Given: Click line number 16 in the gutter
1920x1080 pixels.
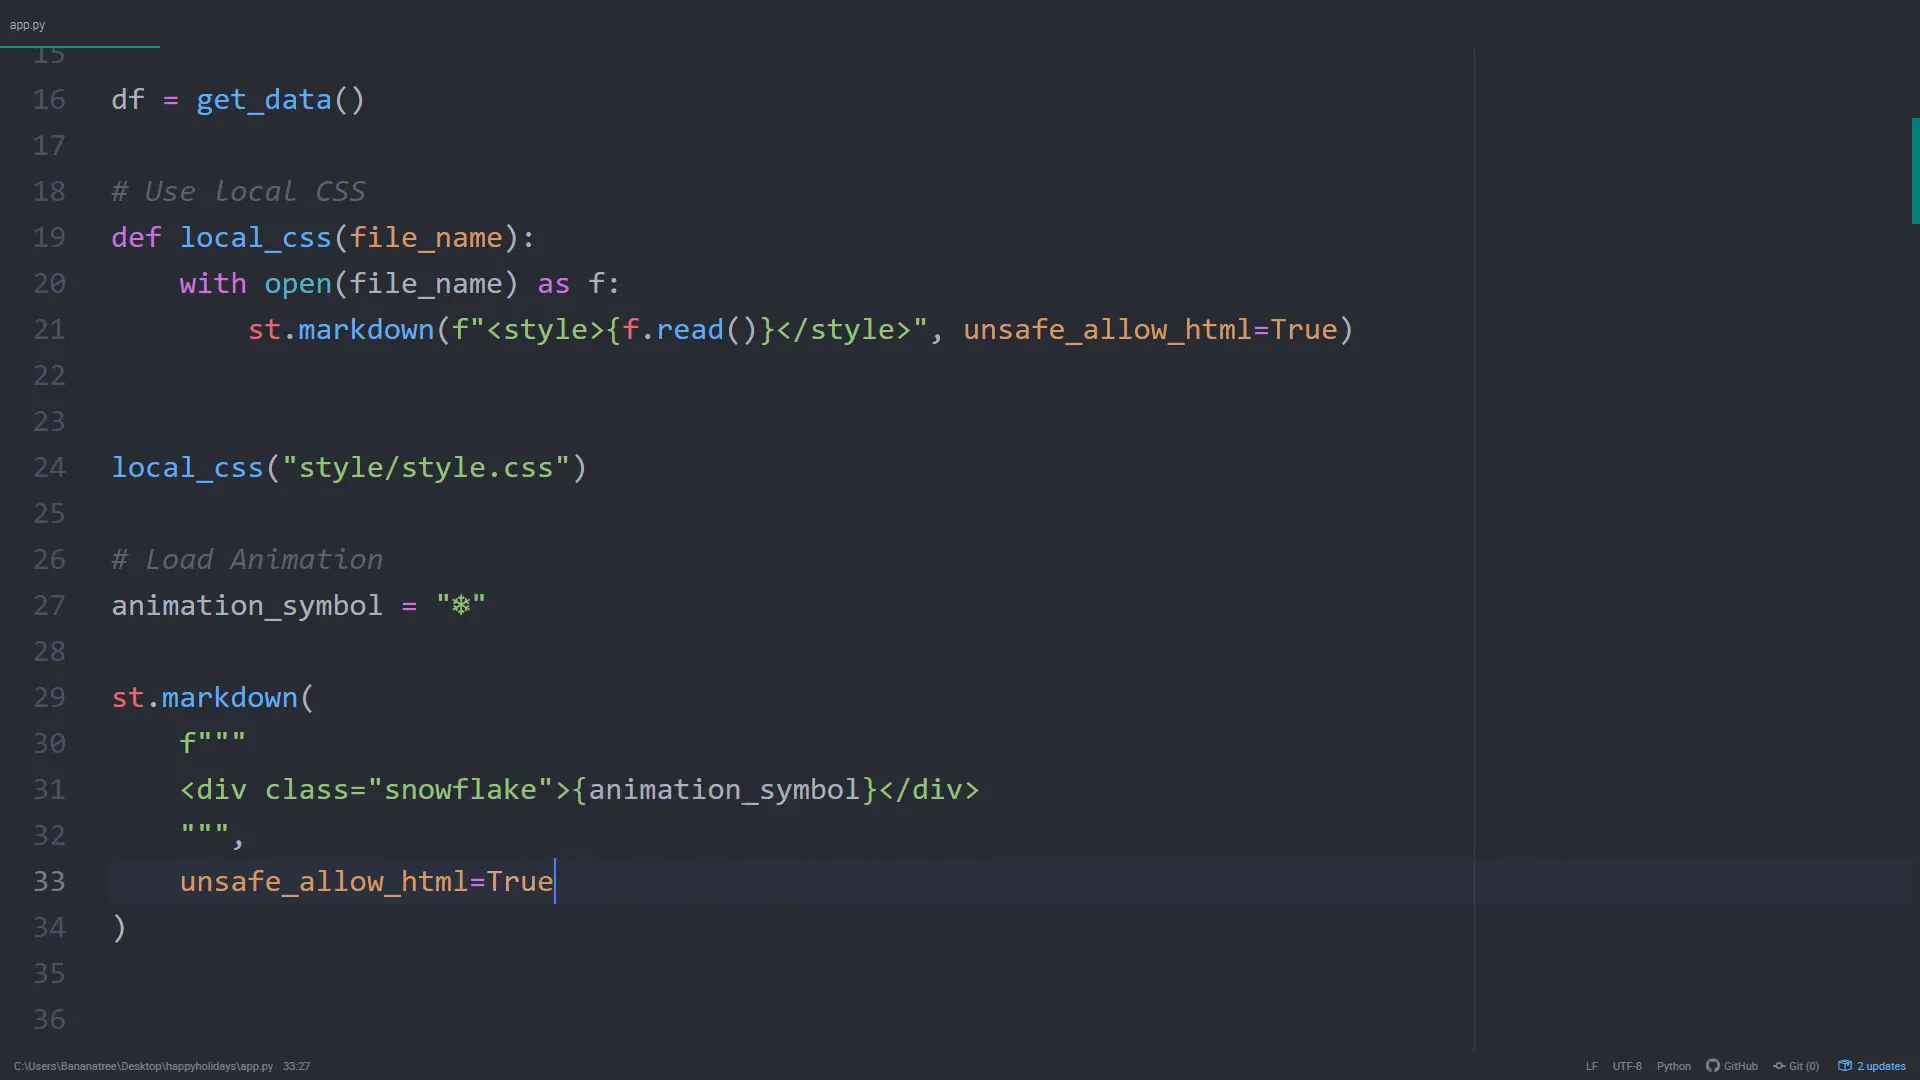Looking at the screenshot, I should coord(48,100).
